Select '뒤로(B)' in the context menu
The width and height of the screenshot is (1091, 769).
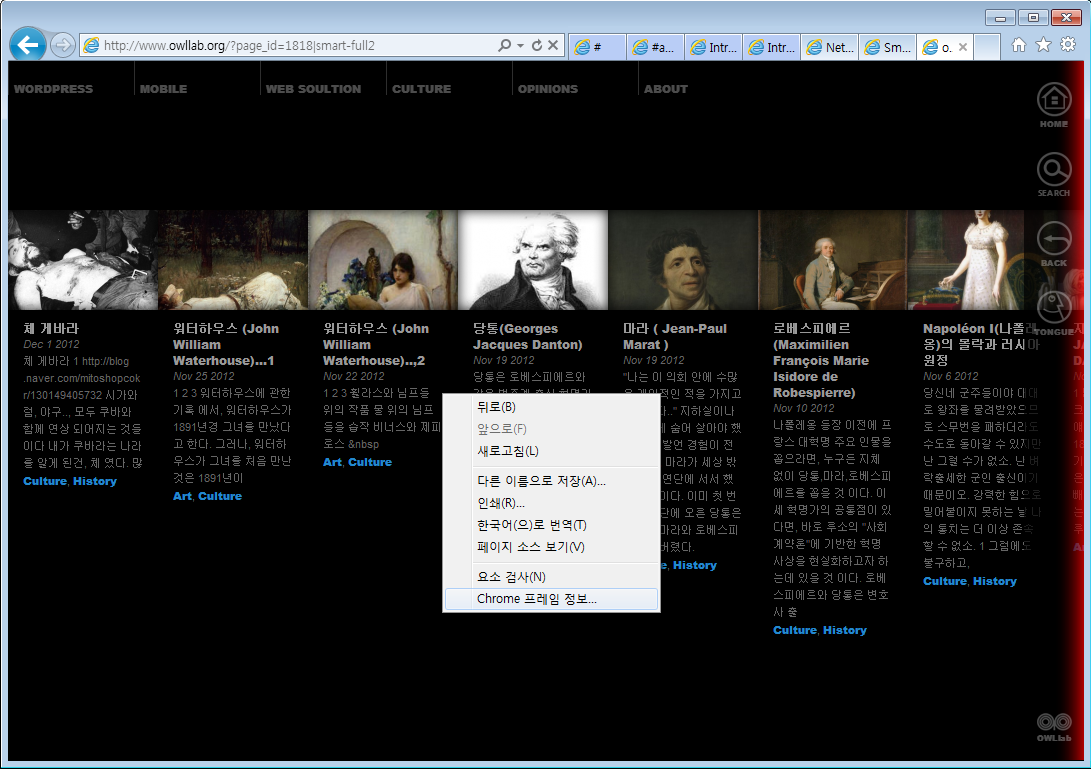[551, 407]
